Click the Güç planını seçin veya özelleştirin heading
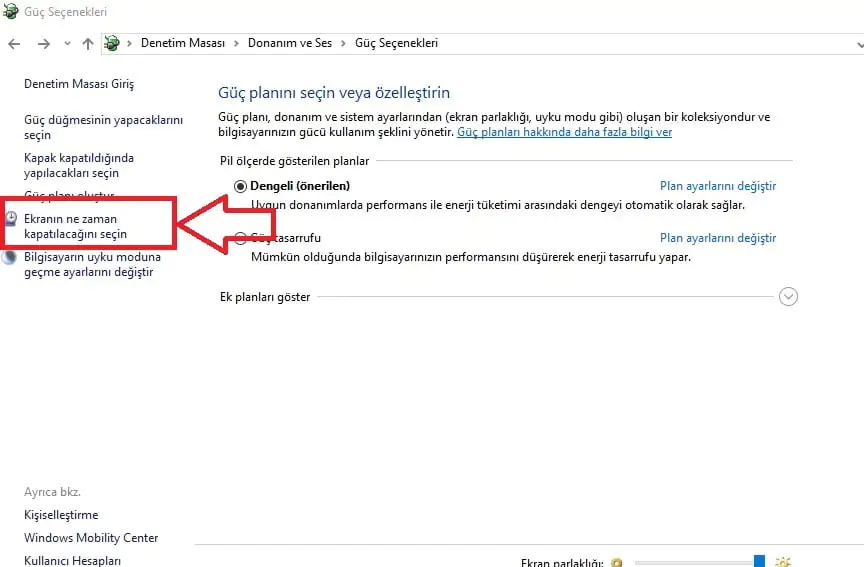 click(334, 93)
